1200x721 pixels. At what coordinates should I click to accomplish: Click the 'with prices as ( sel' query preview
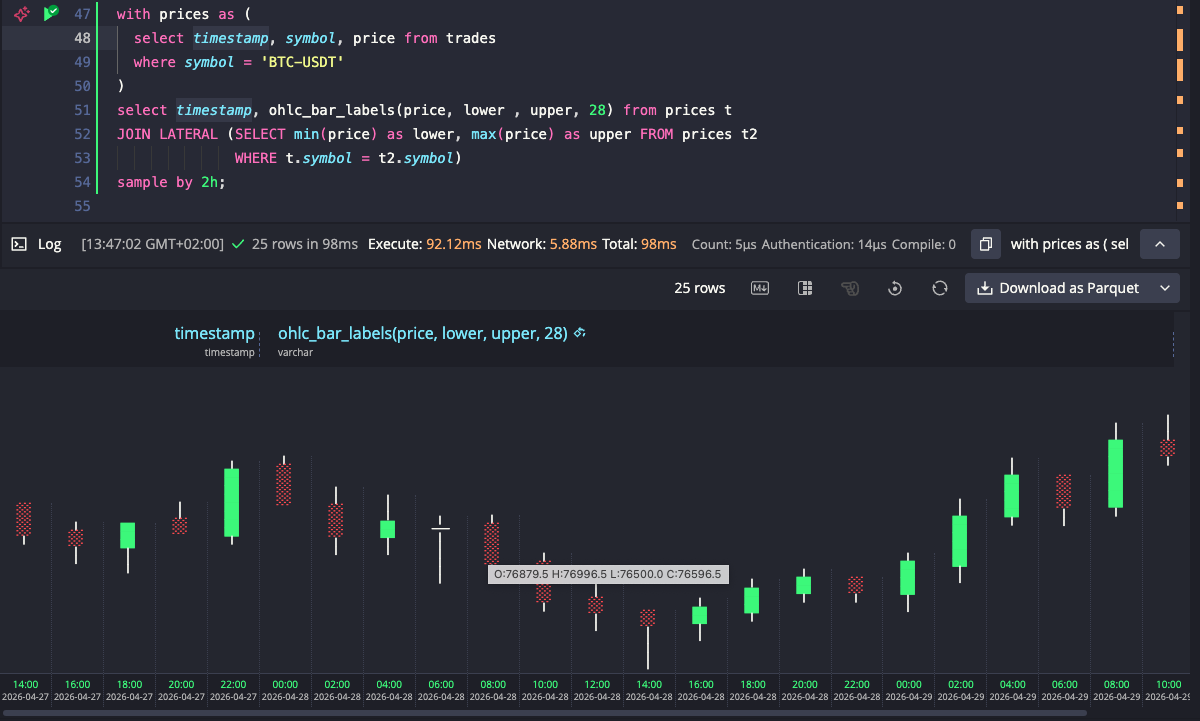1069,244
